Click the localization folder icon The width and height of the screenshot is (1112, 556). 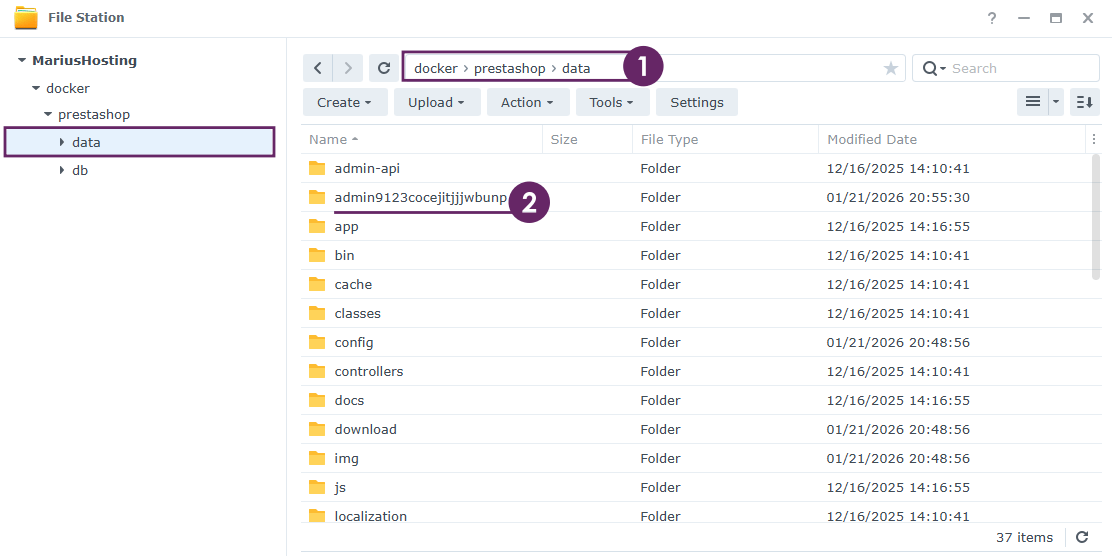pyautogui.click(x=316, y=516)
